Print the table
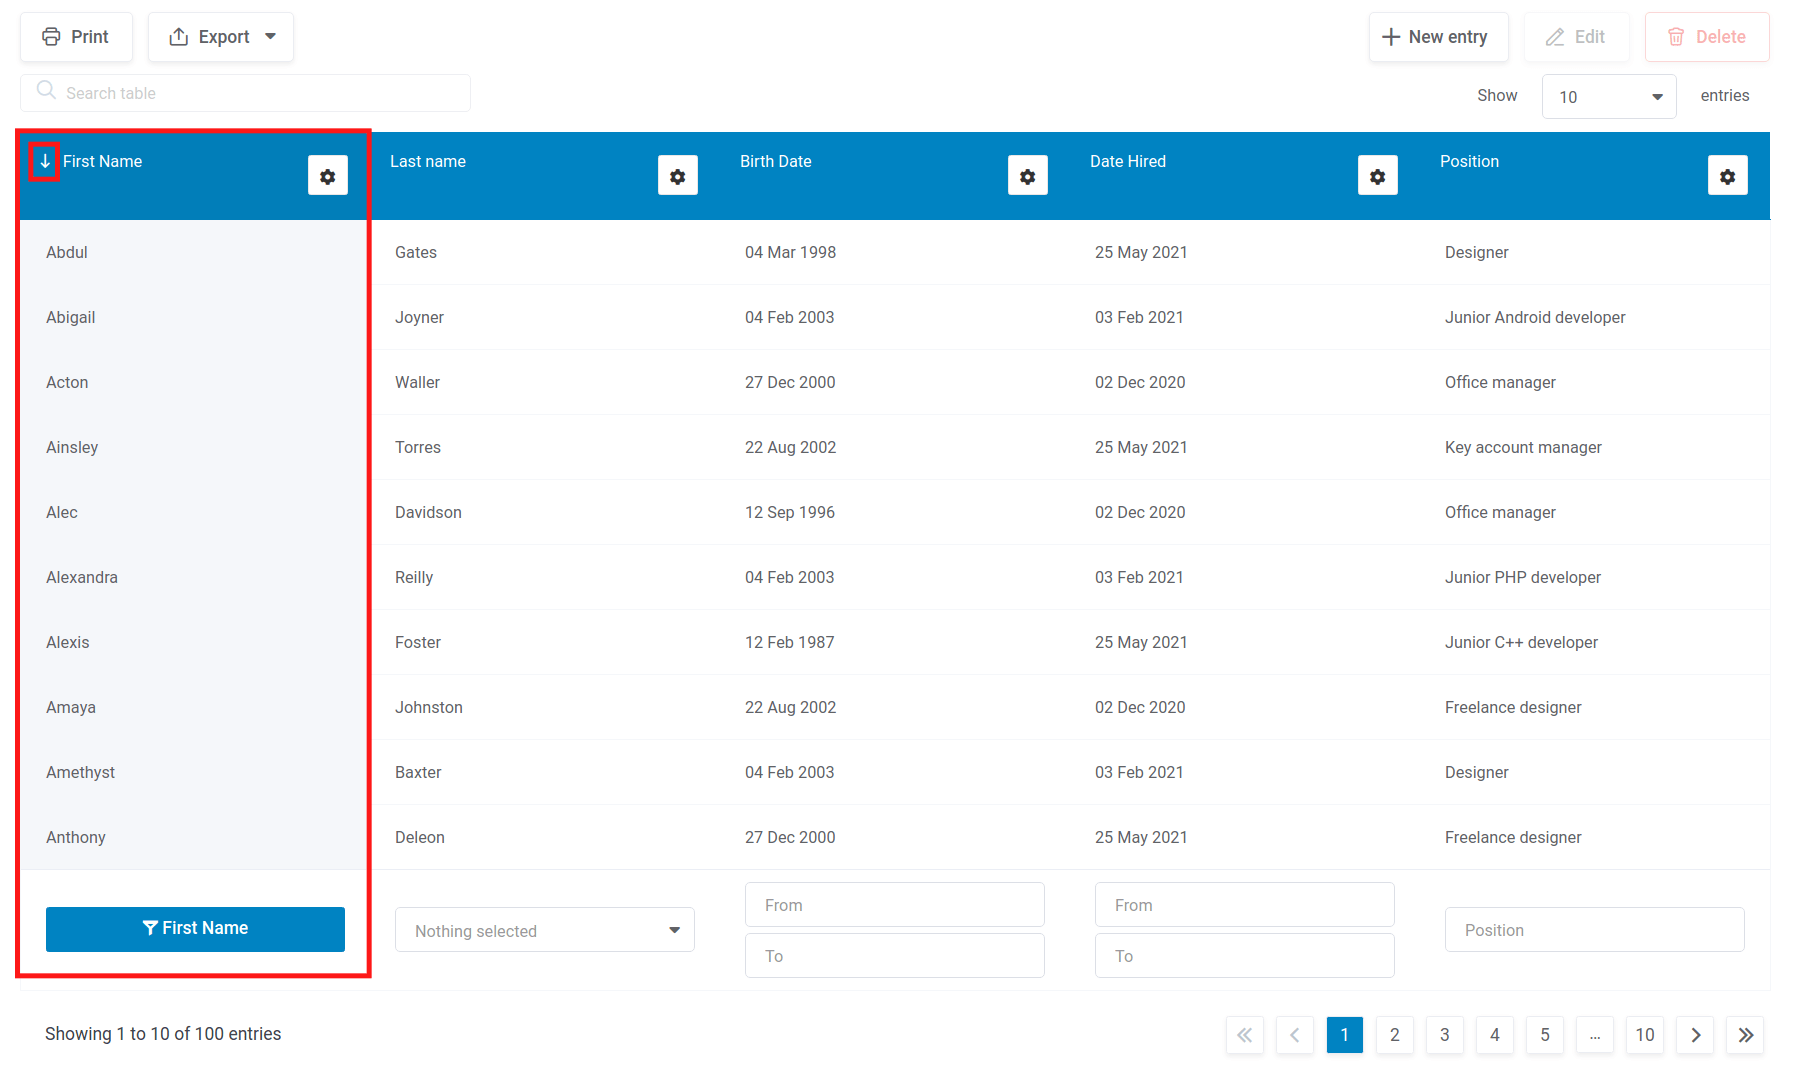 [76, 36]
